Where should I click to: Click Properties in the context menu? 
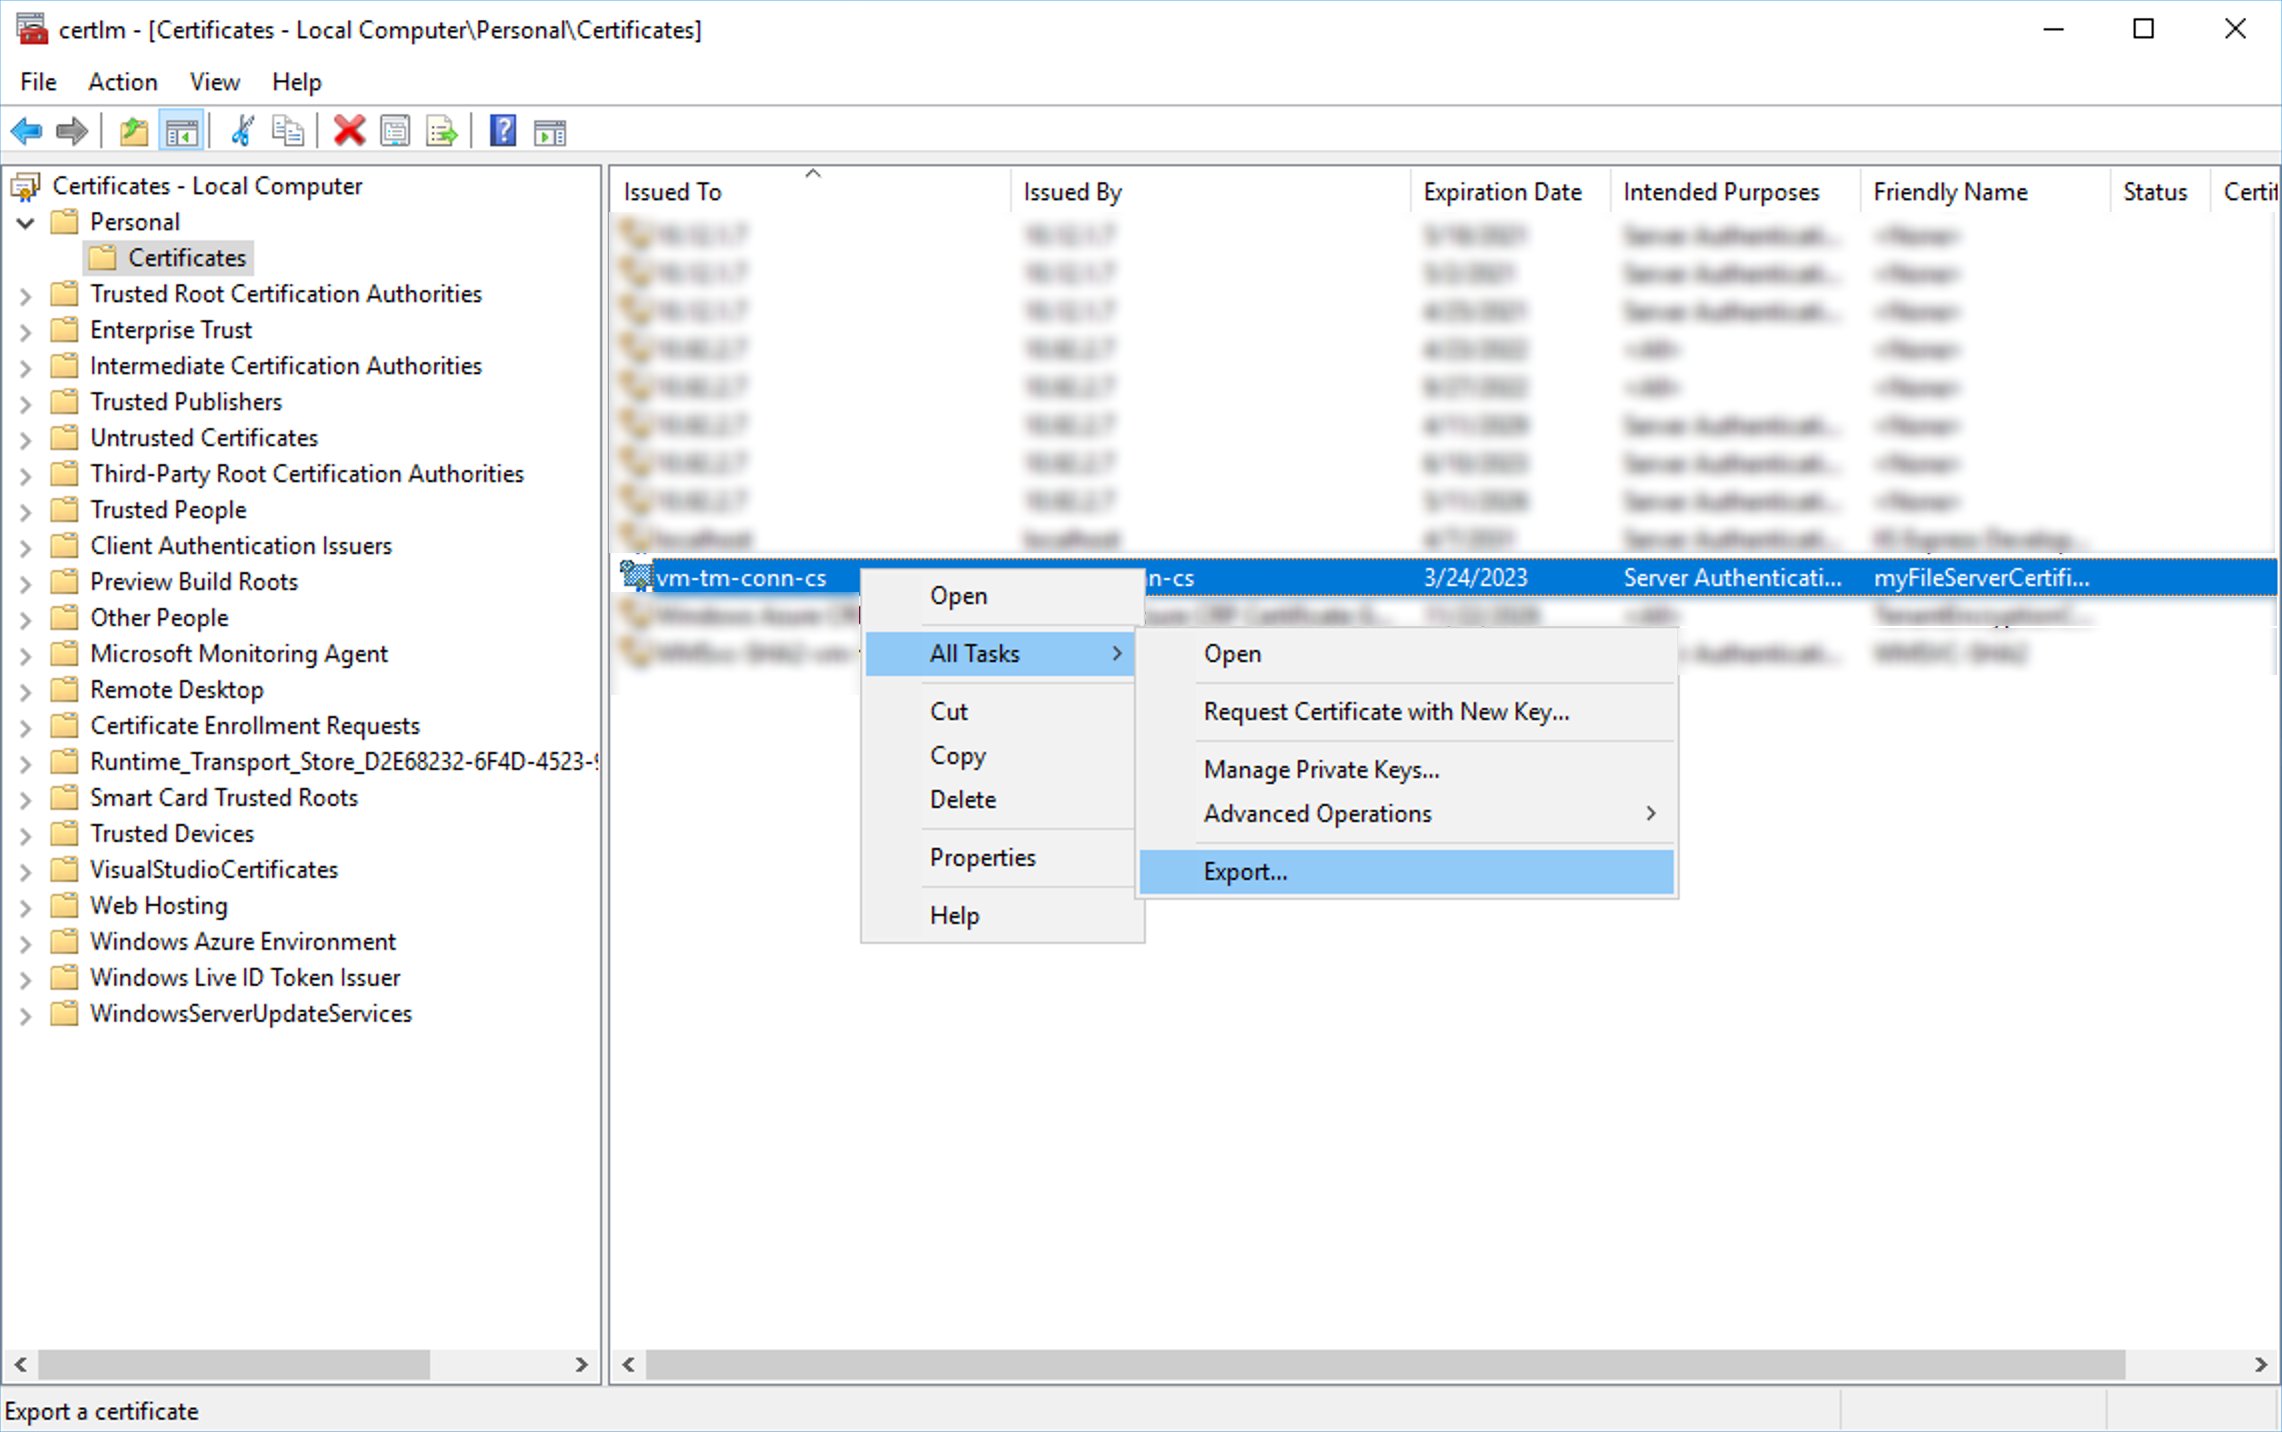tap(1000, 857)
